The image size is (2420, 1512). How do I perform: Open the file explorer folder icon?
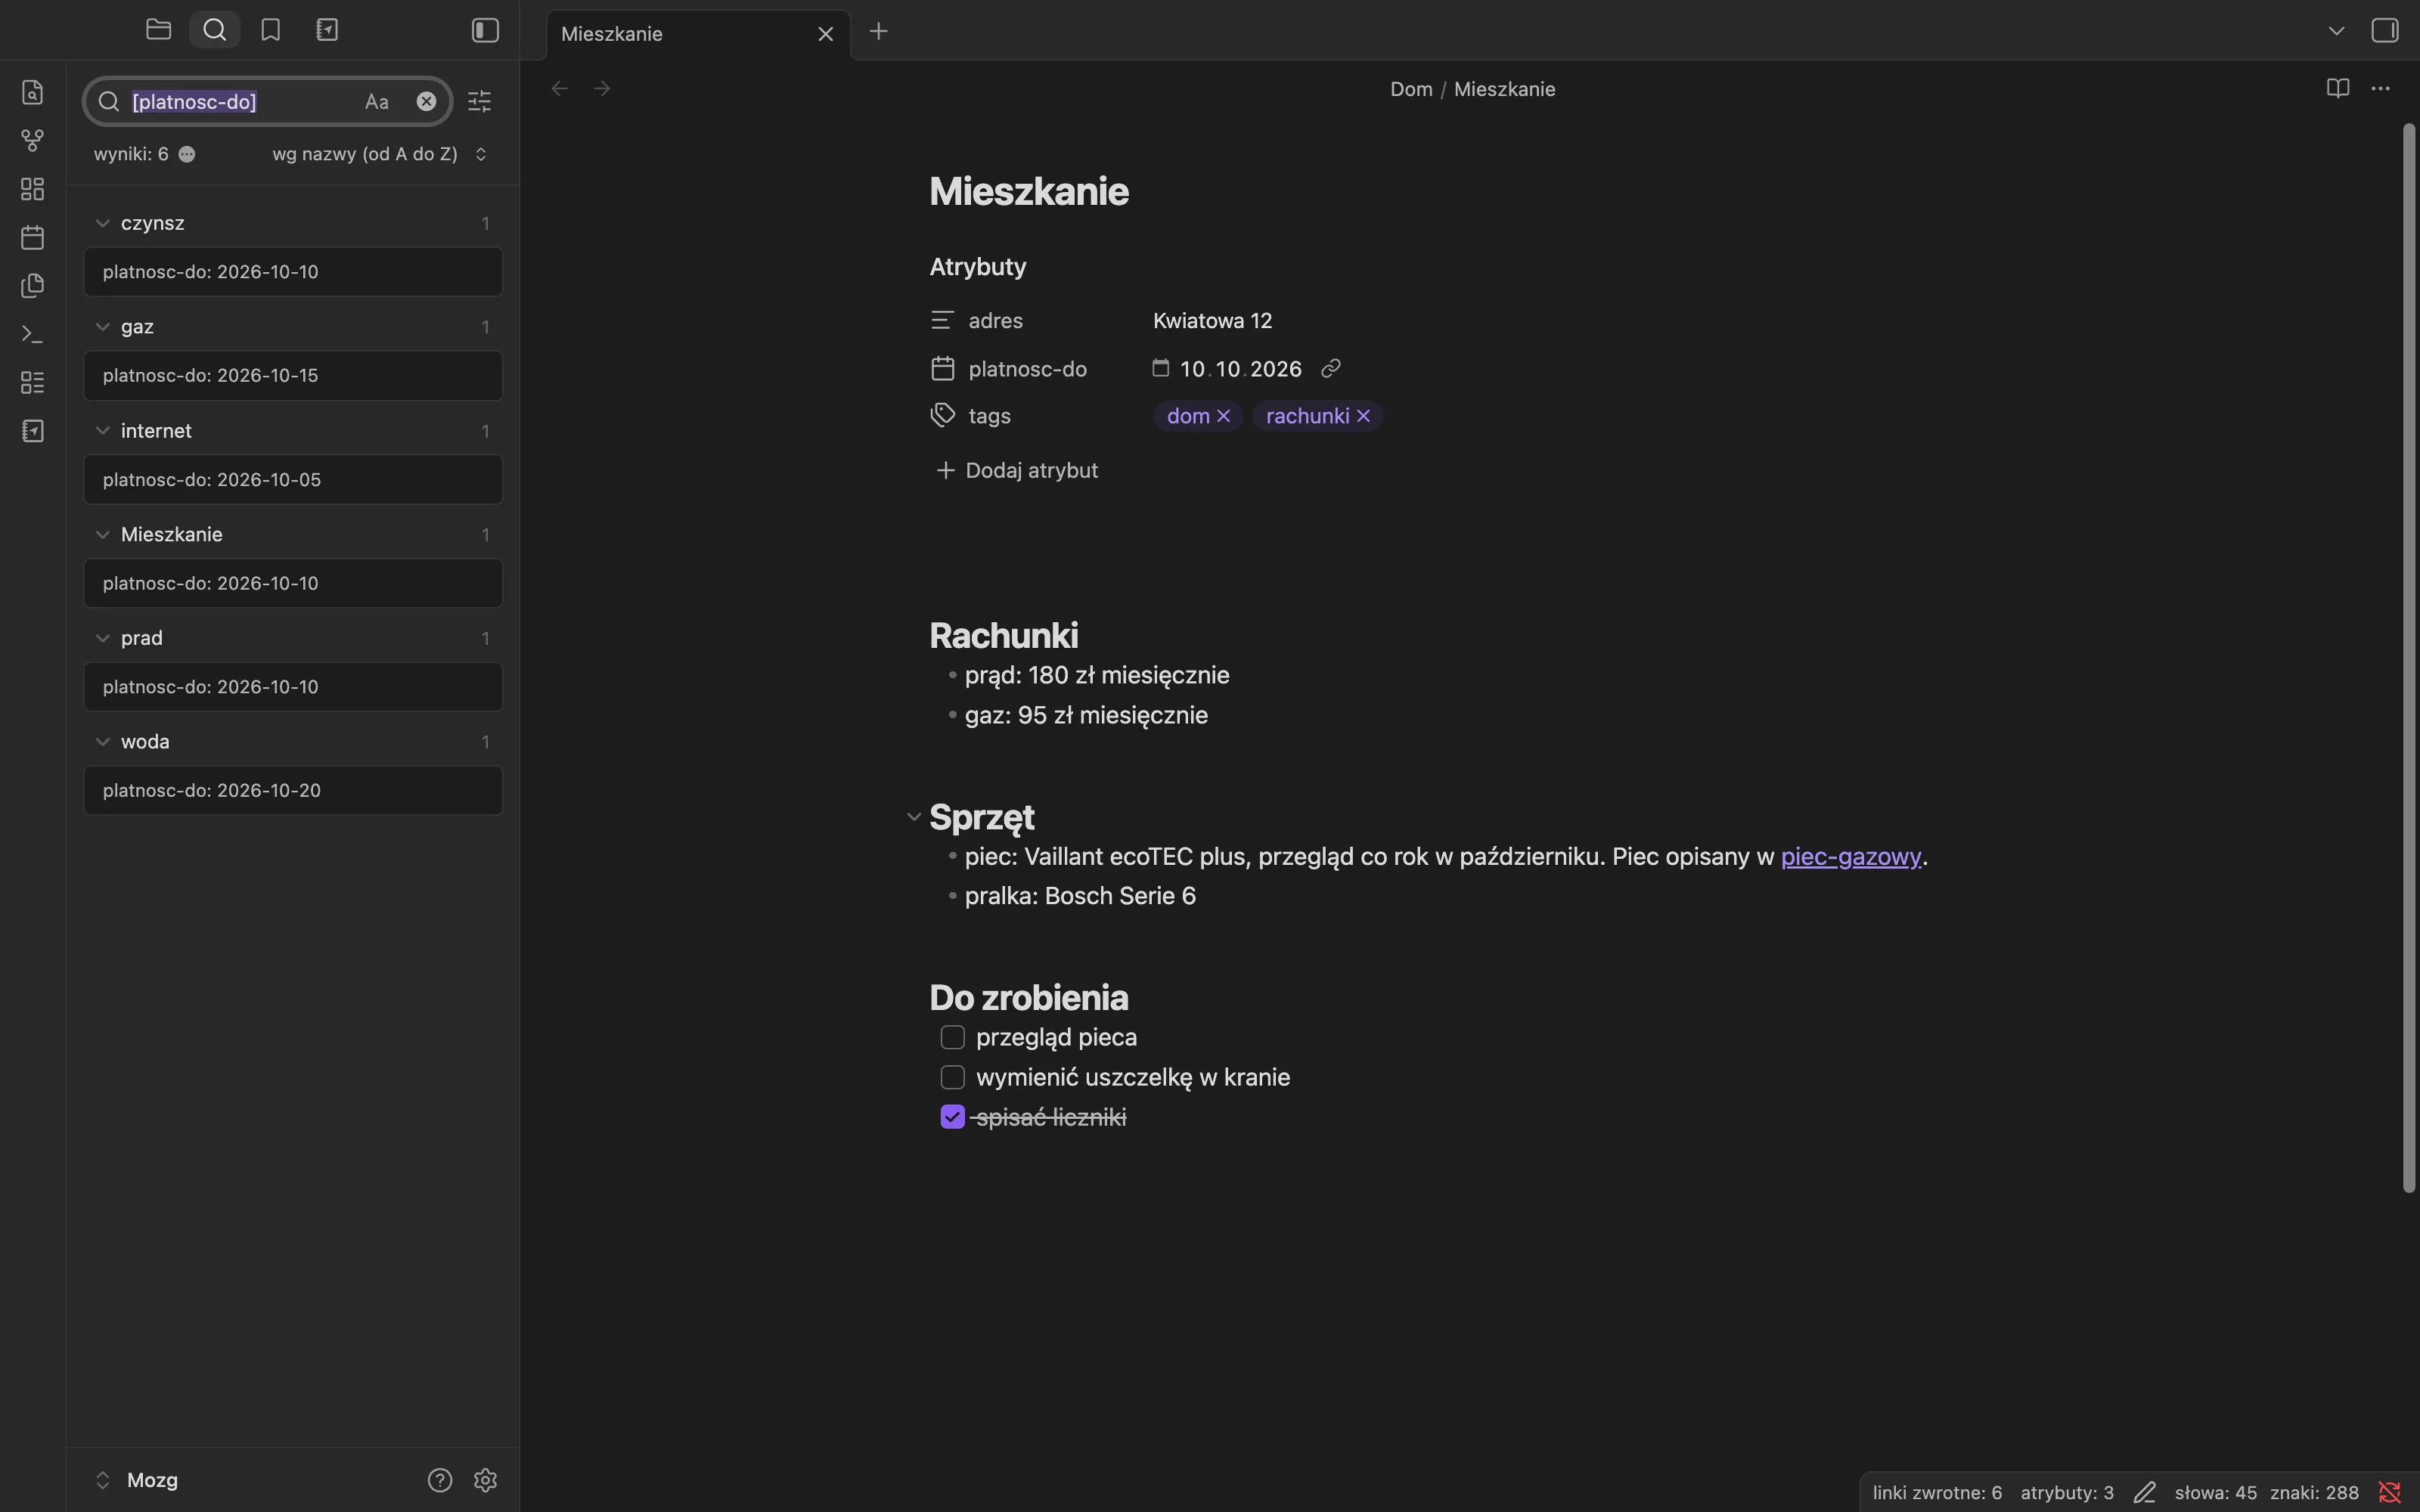click(158, 30)
